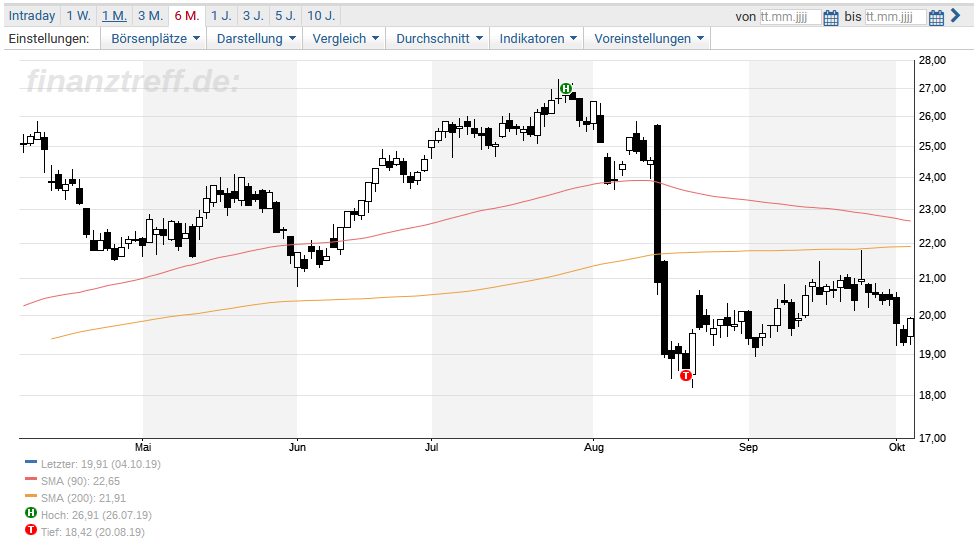Select the 3 J. time range tab
The width and height of the screenshot is (980, 541).
(254, 16)
